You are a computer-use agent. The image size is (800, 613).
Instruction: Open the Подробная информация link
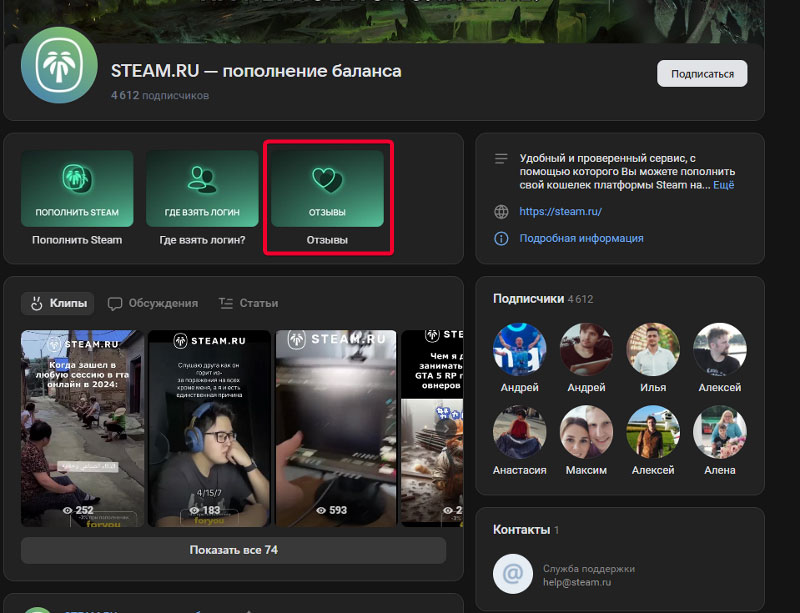pyautogui.click(x=581, y=238)
